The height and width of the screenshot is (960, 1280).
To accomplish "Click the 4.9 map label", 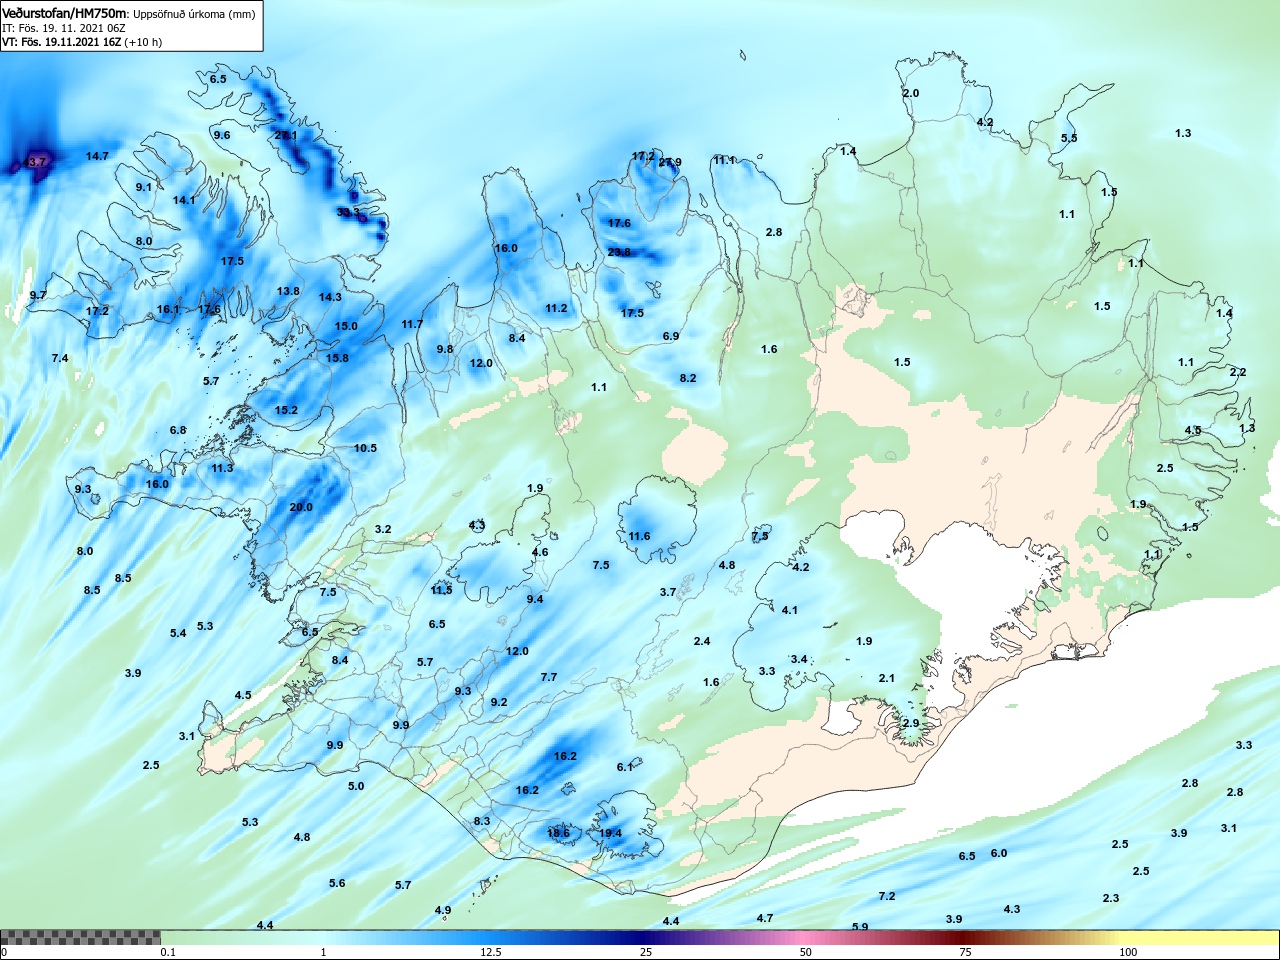I will (443, 910).
